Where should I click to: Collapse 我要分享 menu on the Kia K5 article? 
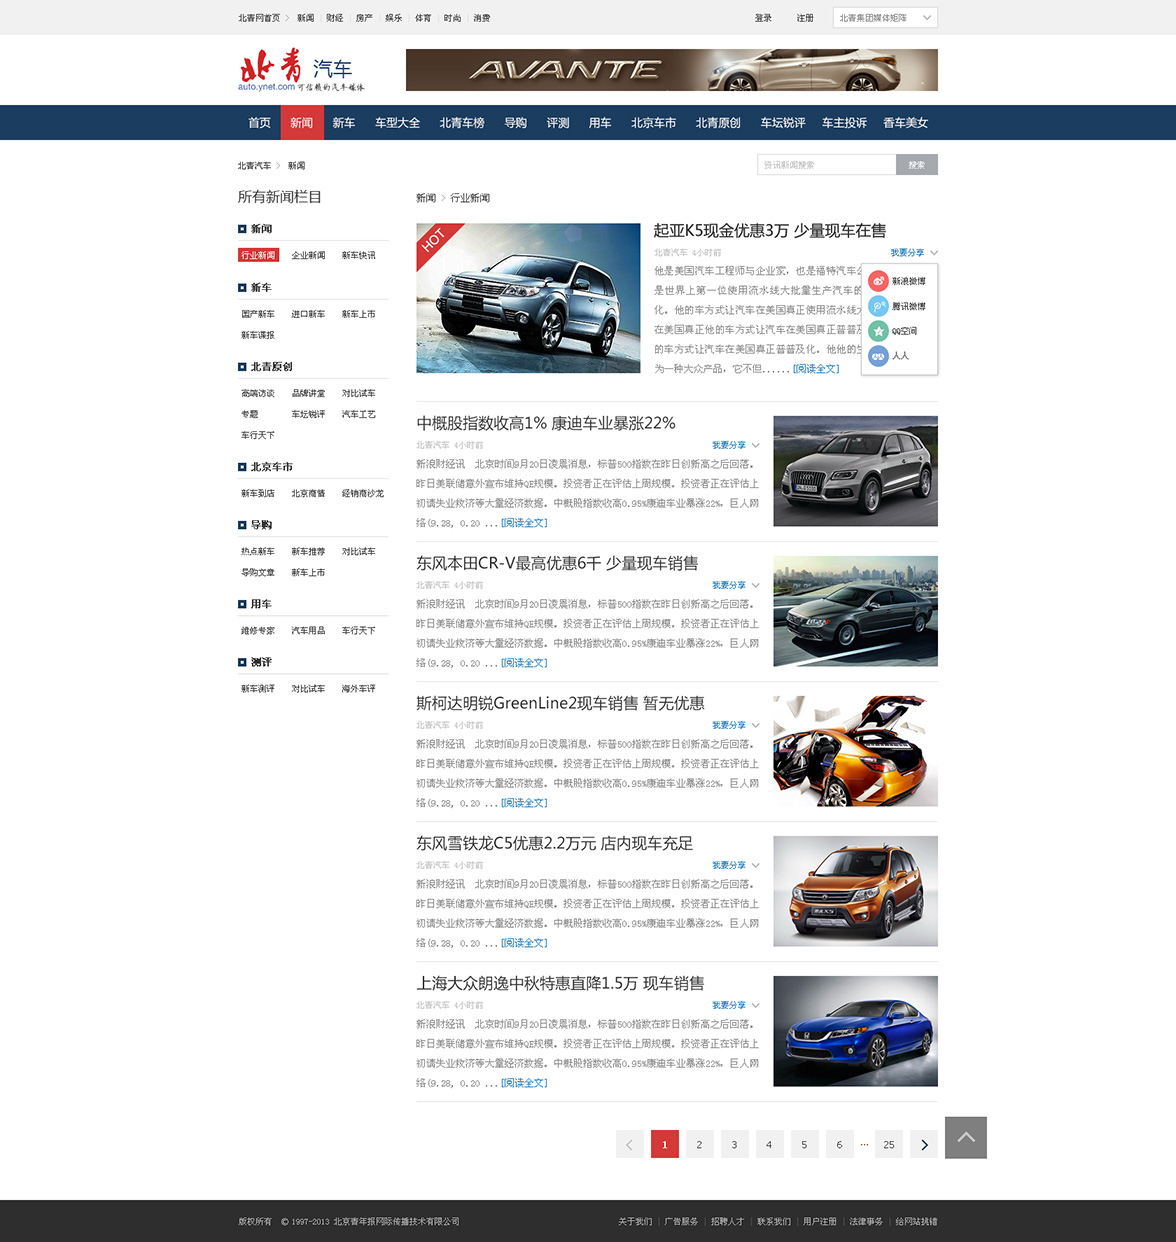point(914,253)
